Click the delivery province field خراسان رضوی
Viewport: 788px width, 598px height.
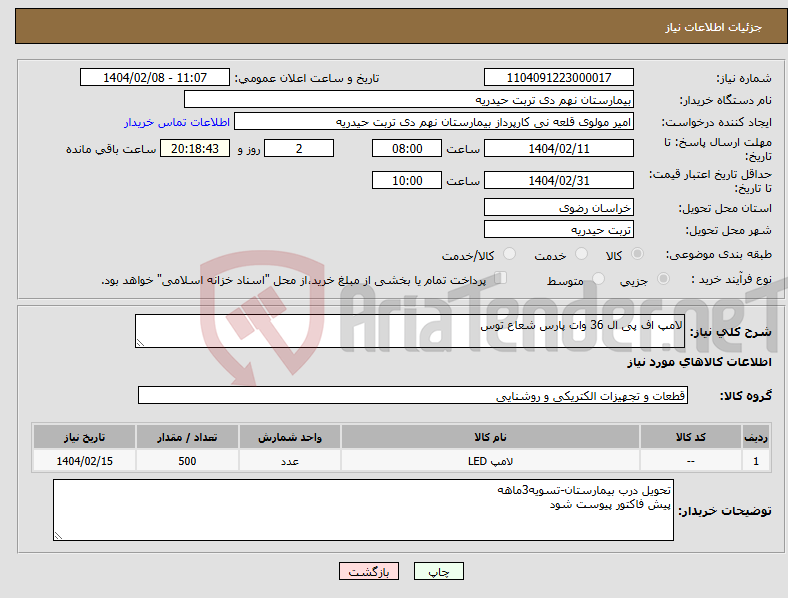point(559,208)
